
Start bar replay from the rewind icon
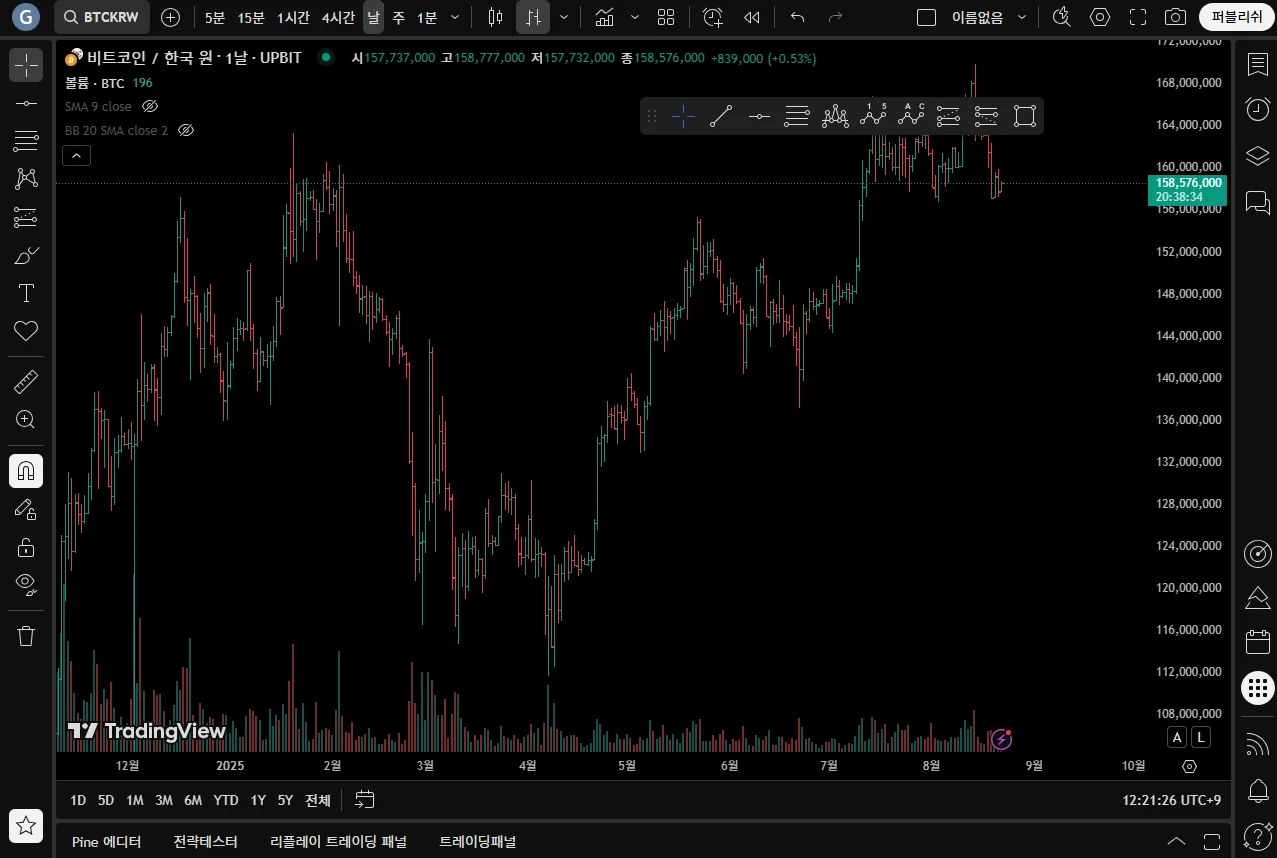coord(752,17)
